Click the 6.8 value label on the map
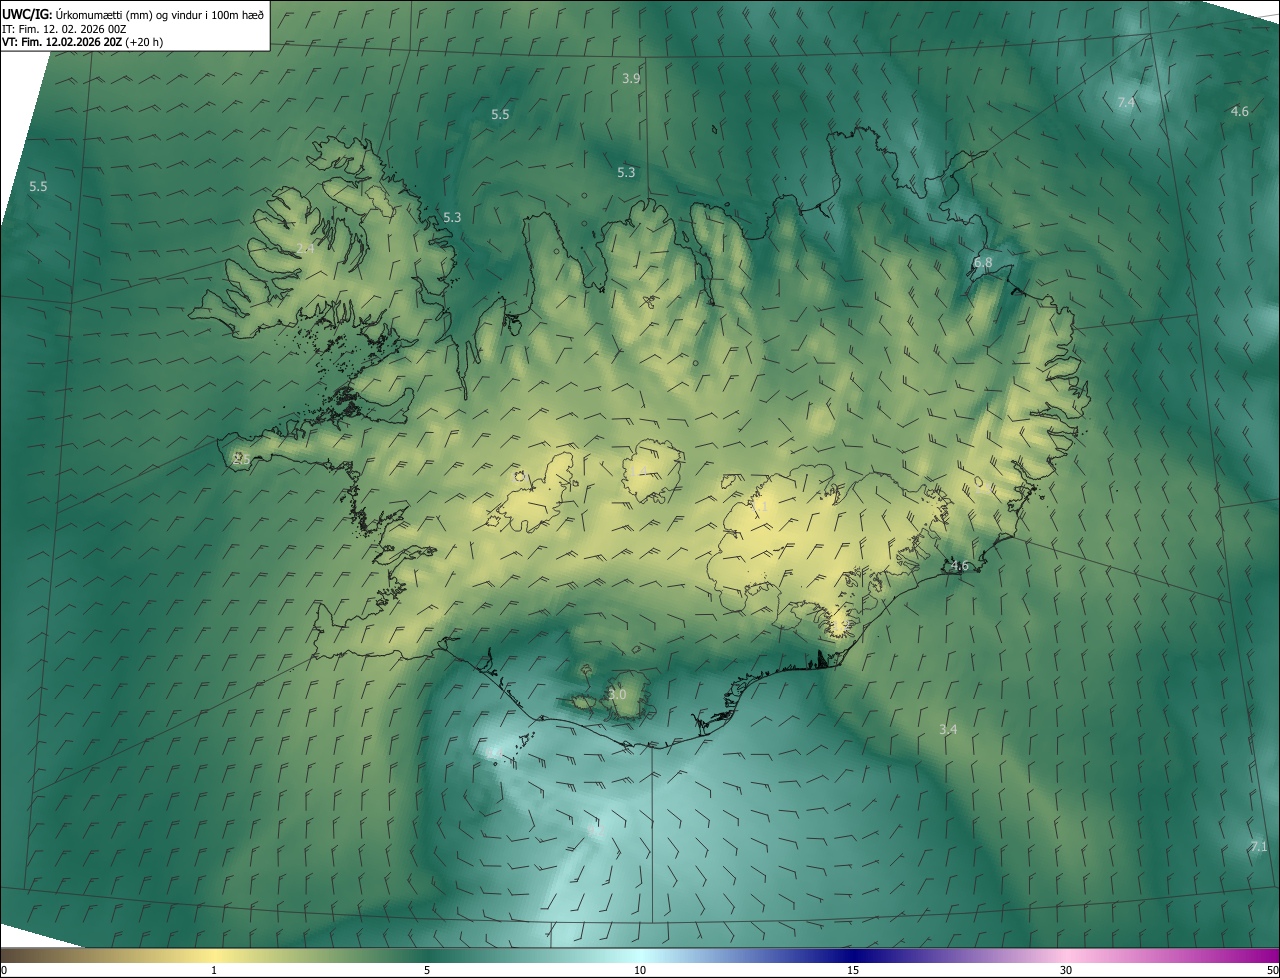This screenshot has width=1280, height=978. [983, 263]
